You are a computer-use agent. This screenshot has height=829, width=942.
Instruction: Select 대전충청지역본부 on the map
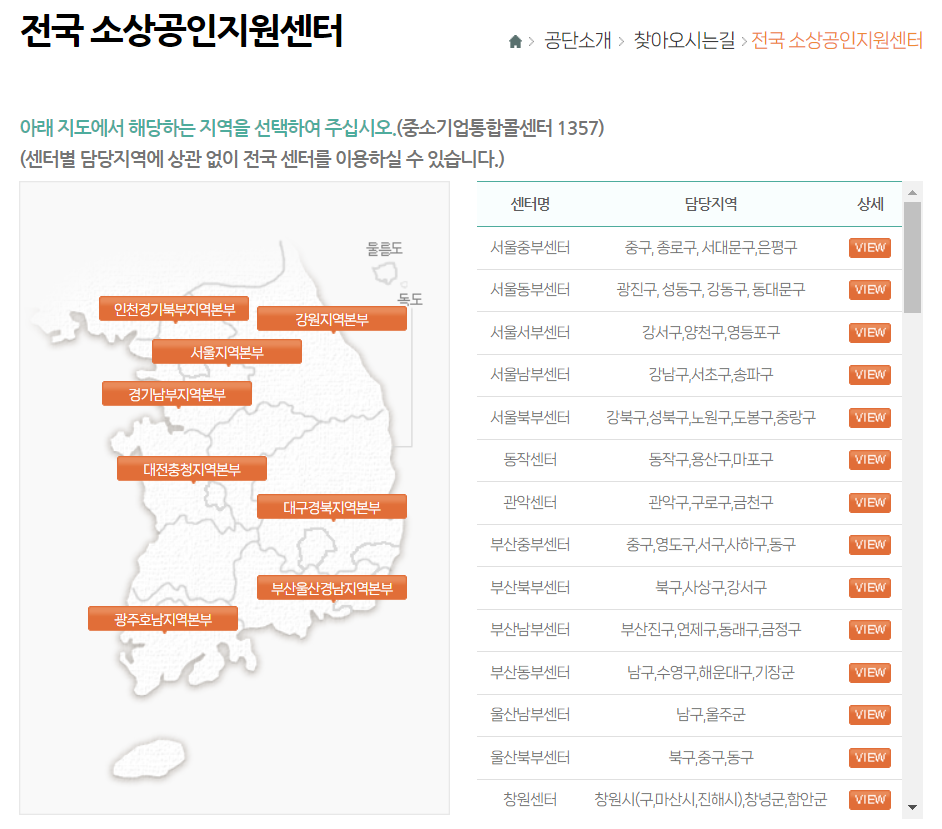tap(192, 469)
